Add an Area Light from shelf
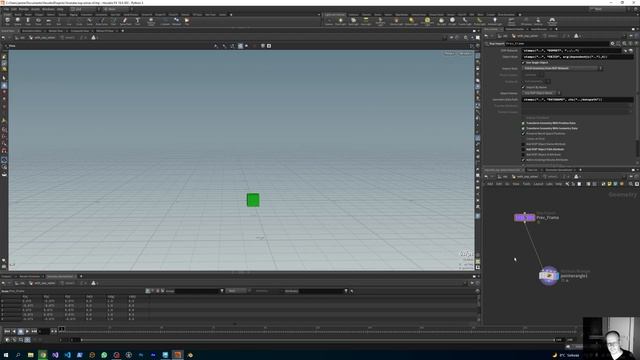The width and height of the screenshot is (640, 360). (366, 21)
